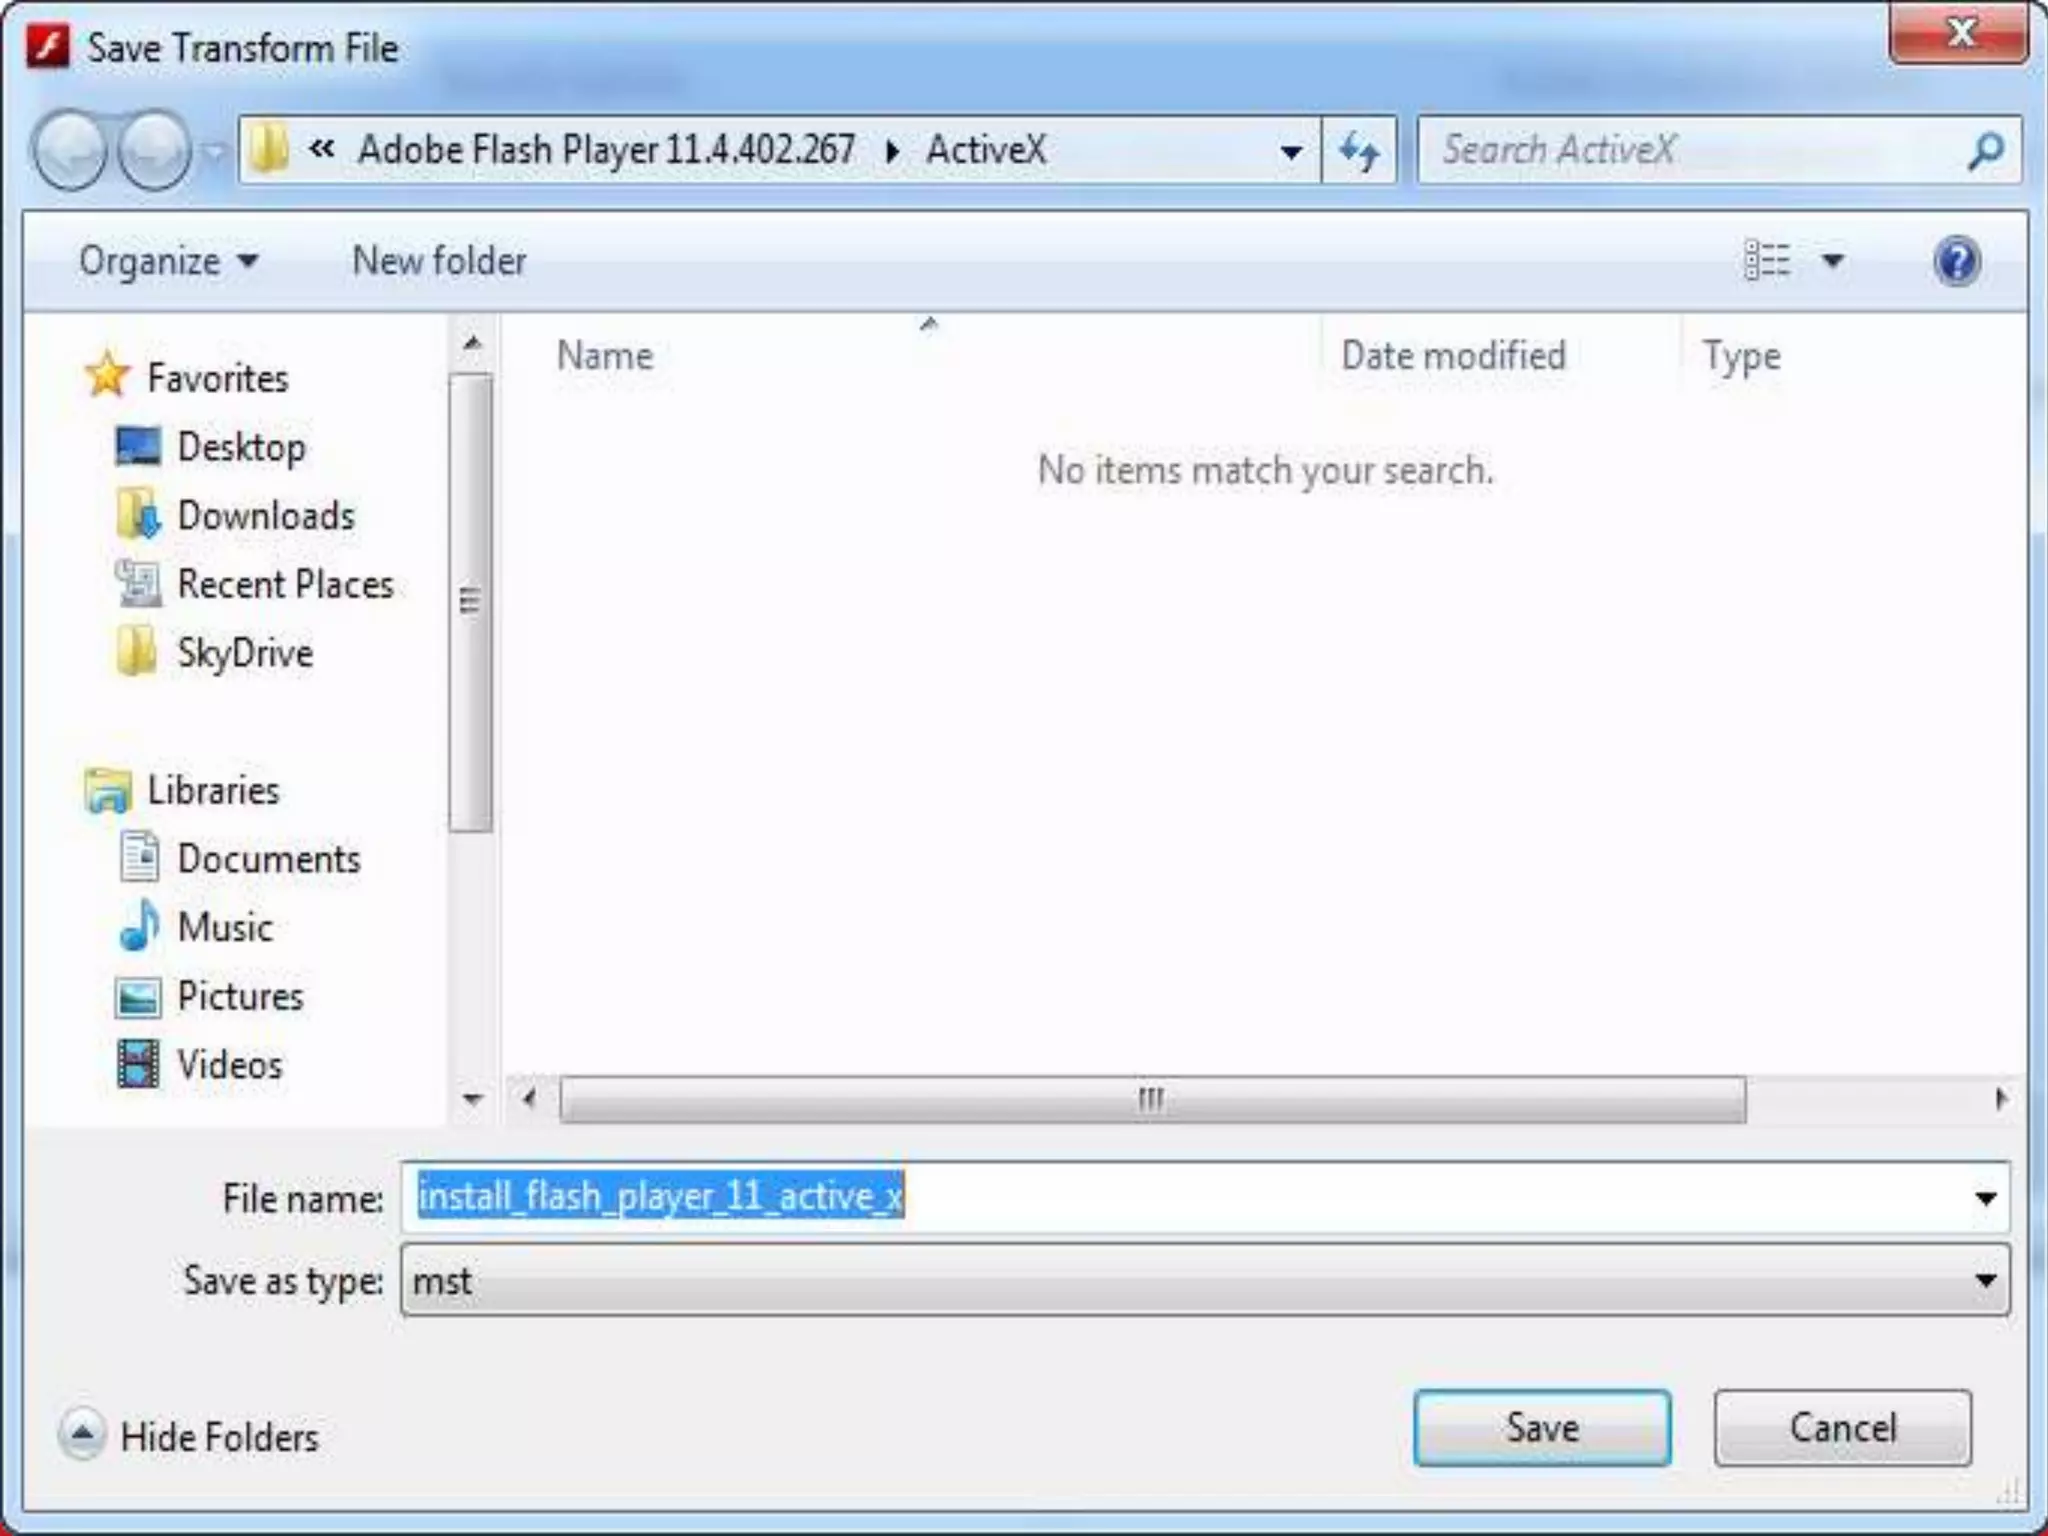Open the Documents library
This screenshot has height=1536, width=2048.
[269, 859]
